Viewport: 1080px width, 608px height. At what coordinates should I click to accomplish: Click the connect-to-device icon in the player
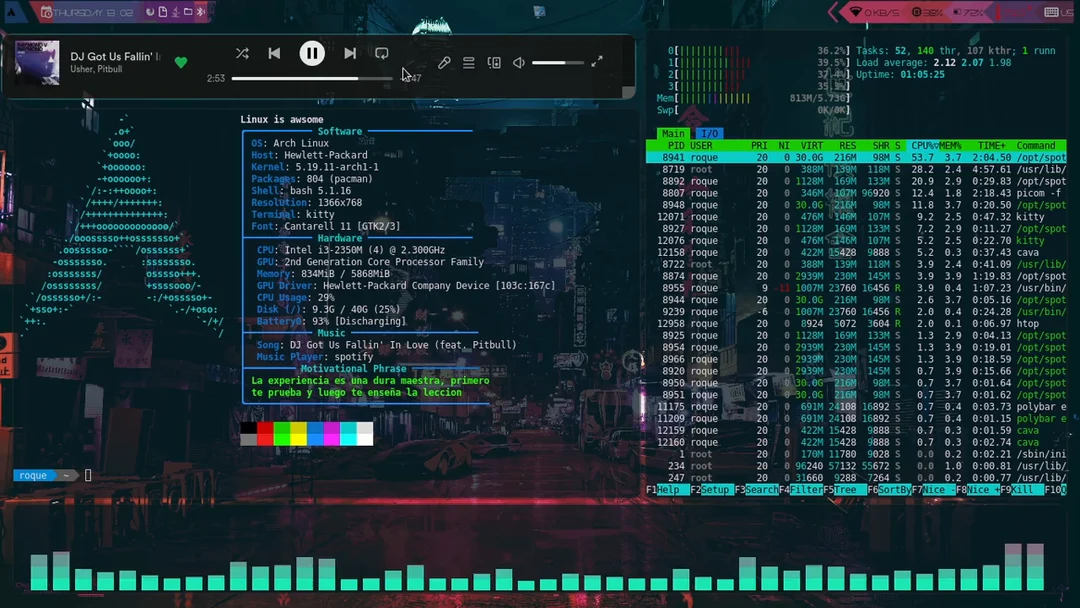(494, 62)
